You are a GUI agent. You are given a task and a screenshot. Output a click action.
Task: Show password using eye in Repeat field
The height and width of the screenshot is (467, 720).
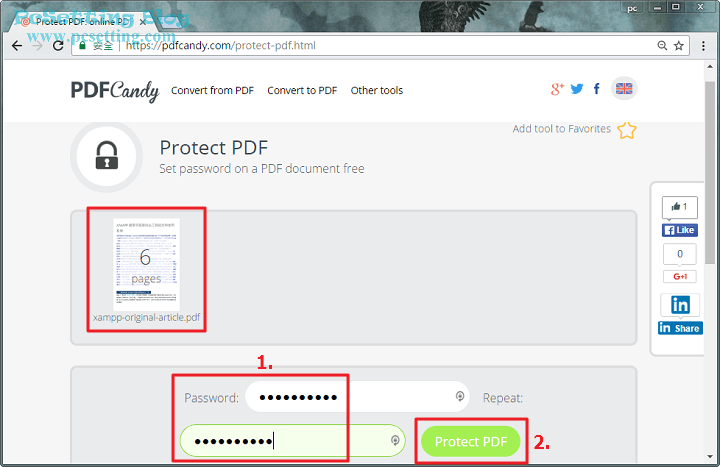(x=395, y=441)
